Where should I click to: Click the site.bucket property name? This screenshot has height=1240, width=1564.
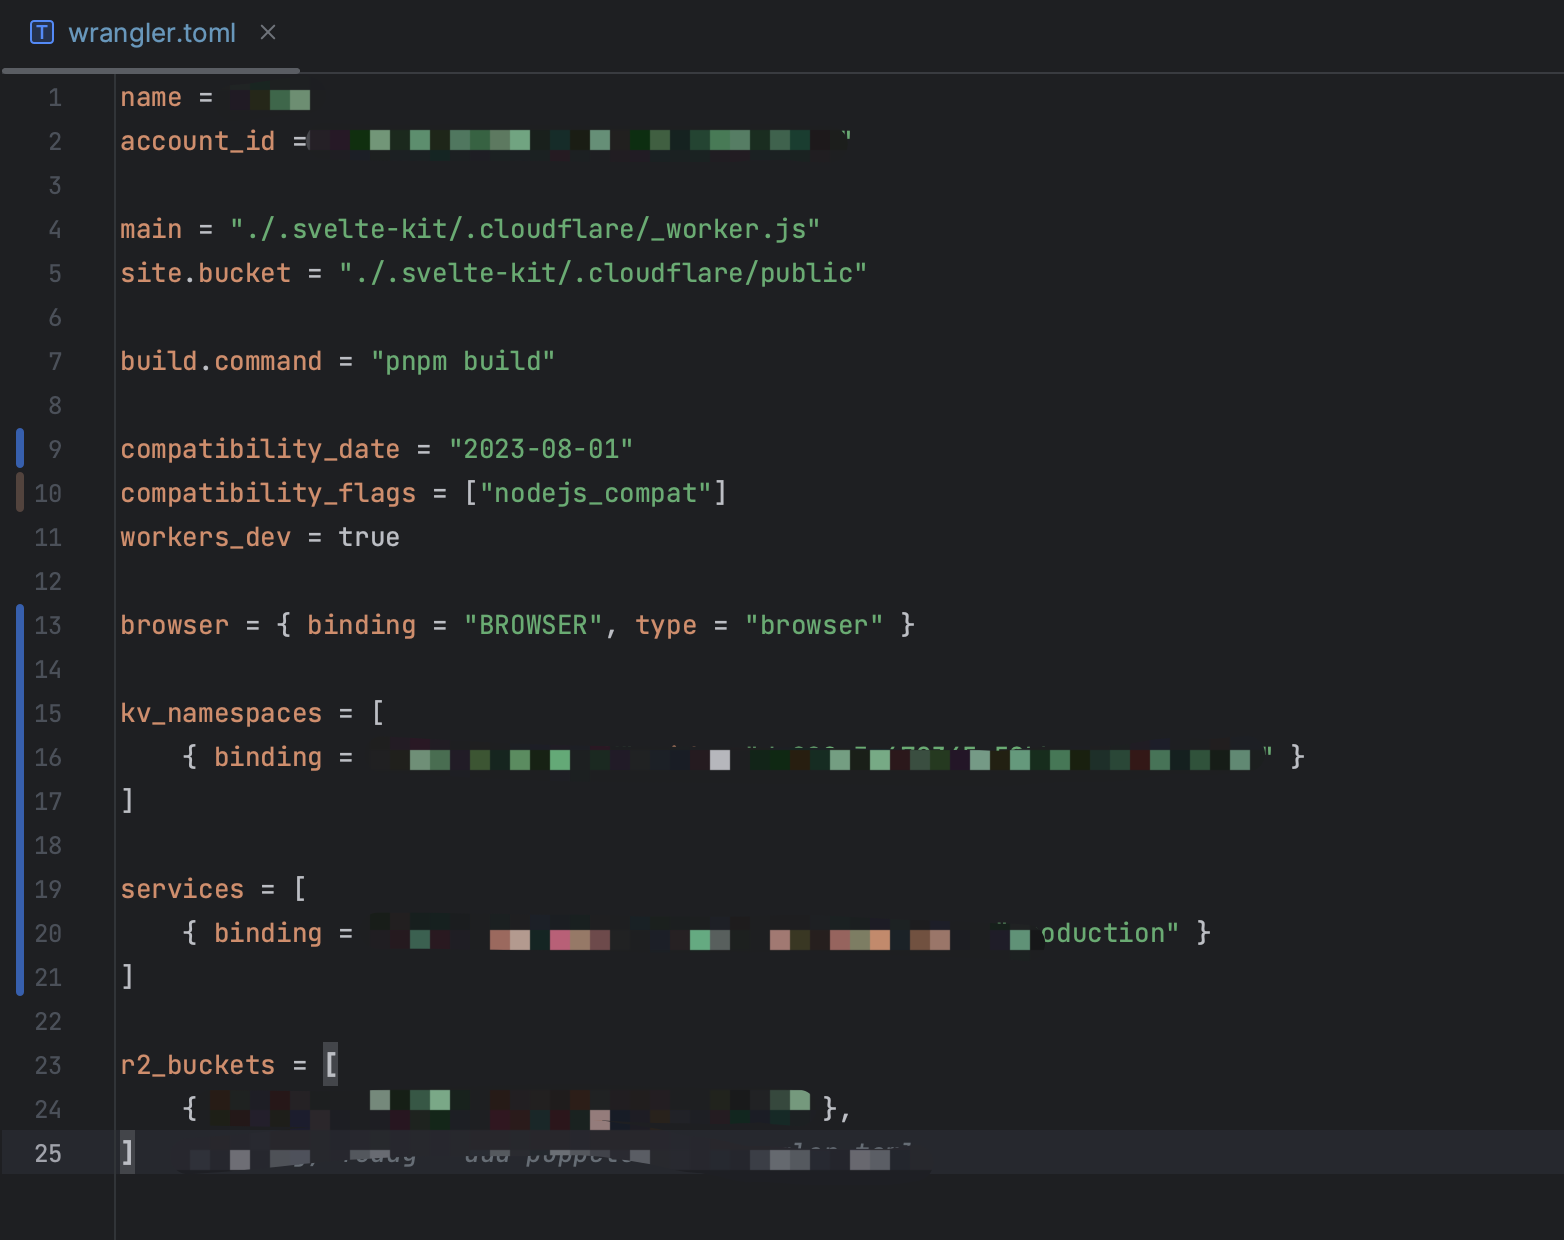204,272
